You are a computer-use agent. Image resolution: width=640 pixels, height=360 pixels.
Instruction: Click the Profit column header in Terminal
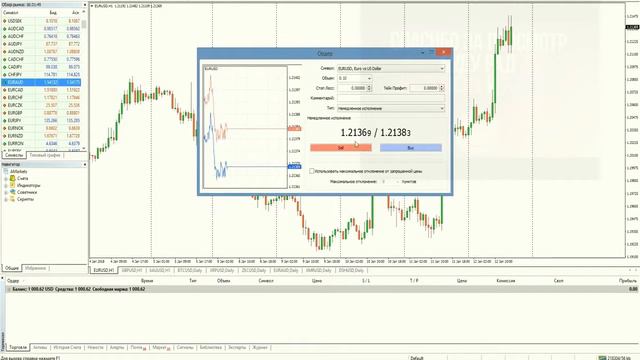pyautogui.click(x=628, y=281)
